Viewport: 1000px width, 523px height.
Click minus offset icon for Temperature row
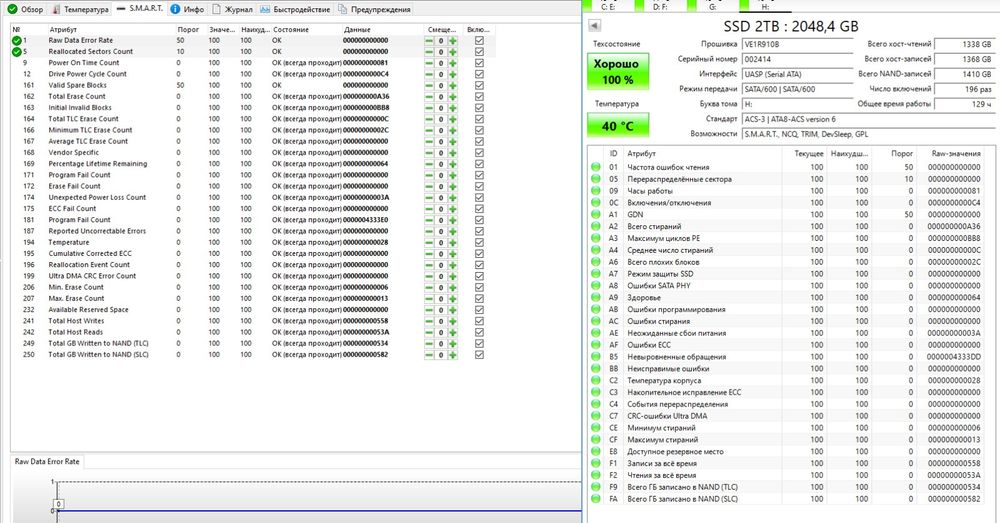tap(429, 242)
